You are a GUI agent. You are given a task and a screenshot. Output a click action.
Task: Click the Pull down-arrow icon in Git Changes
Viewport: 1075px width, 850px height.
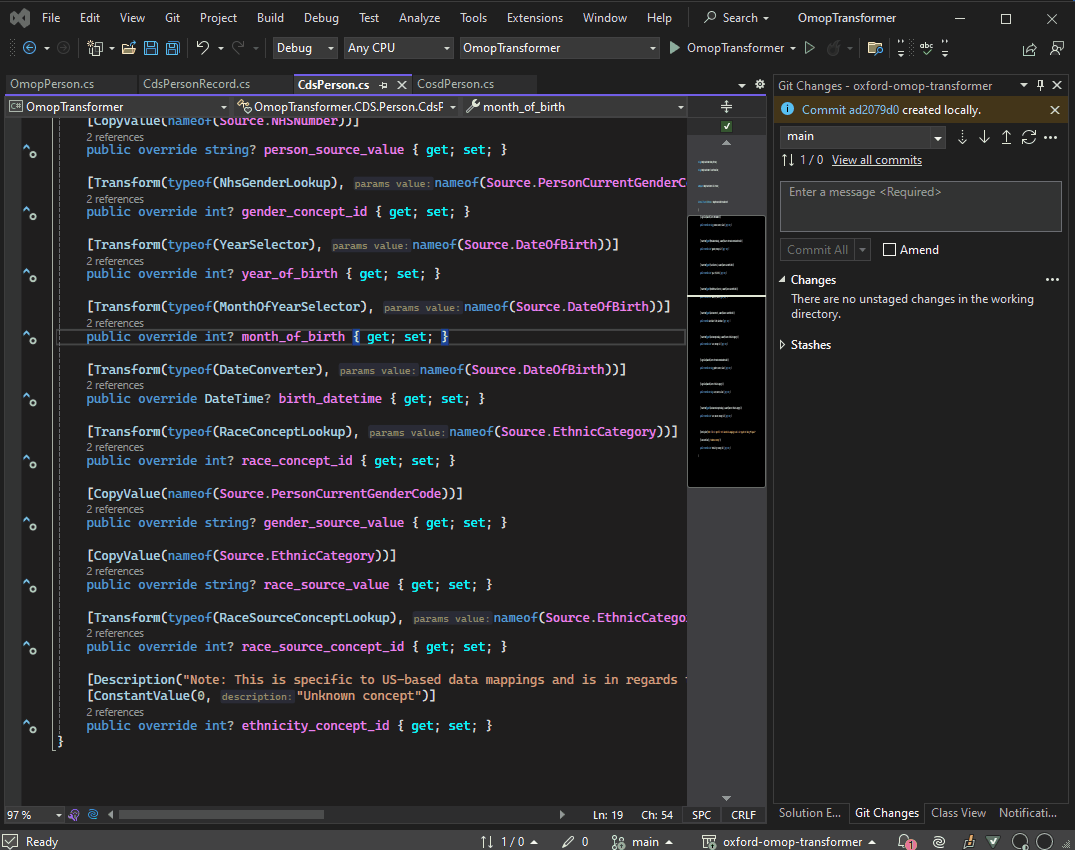point(985,137)
